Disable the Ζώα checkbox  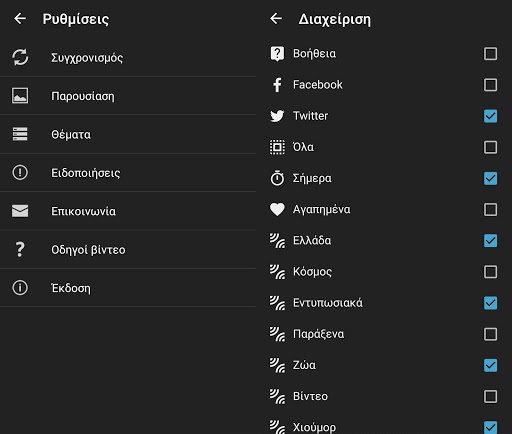pyautogui.click(x=490, y=365)
